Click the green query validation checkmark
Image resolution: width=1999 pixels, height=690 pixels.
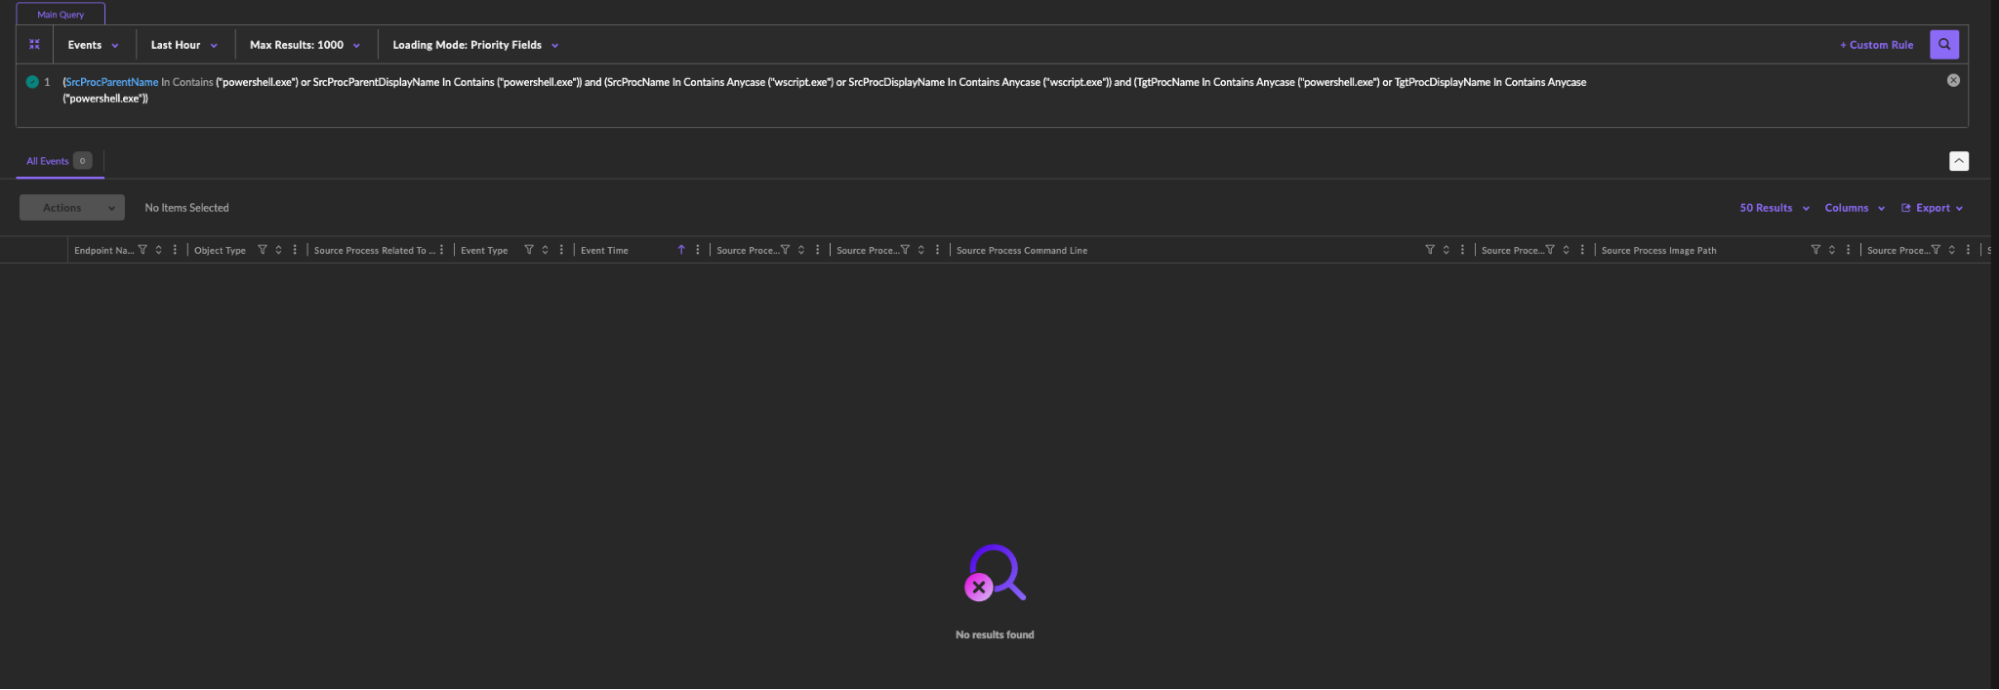(32, 82)
